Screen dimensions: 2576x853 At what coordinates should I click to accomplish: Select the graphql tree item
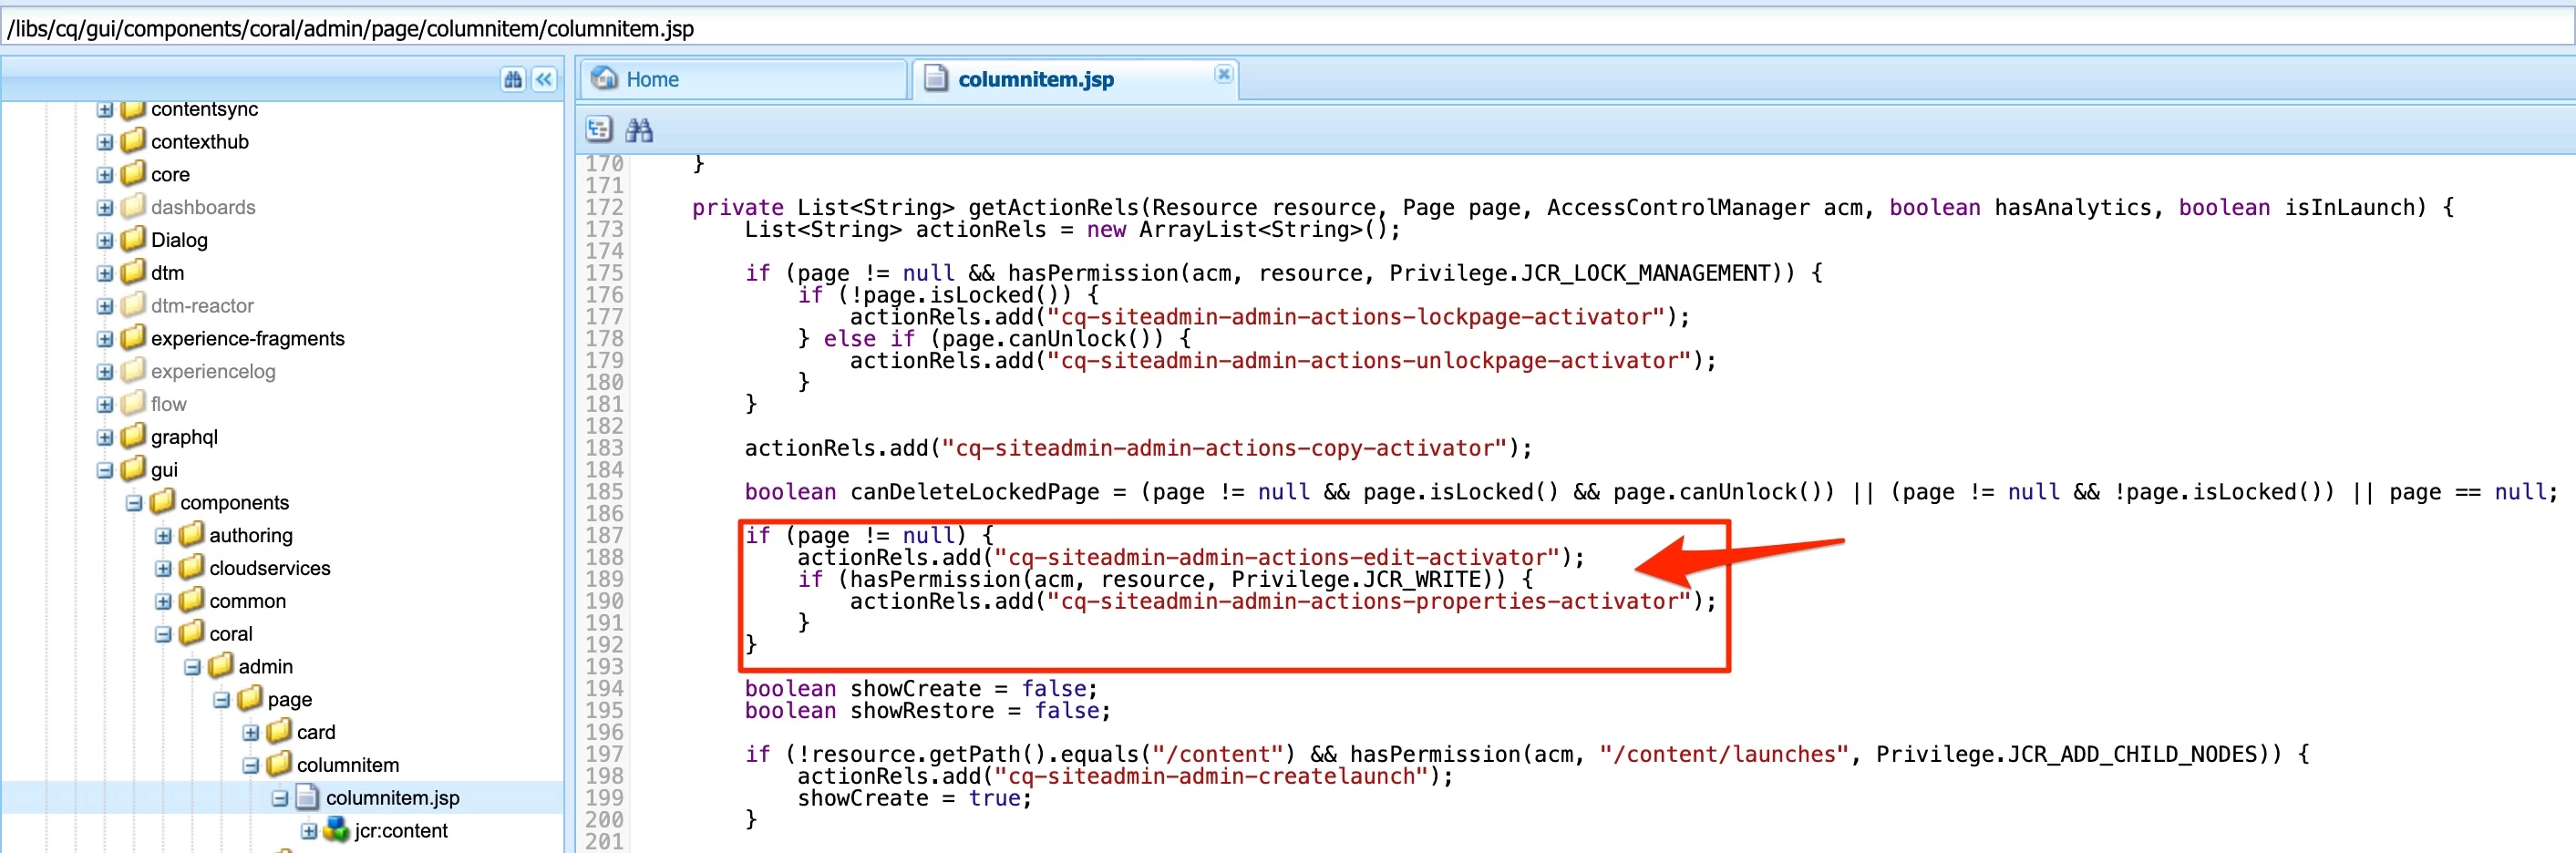(184, 437)
